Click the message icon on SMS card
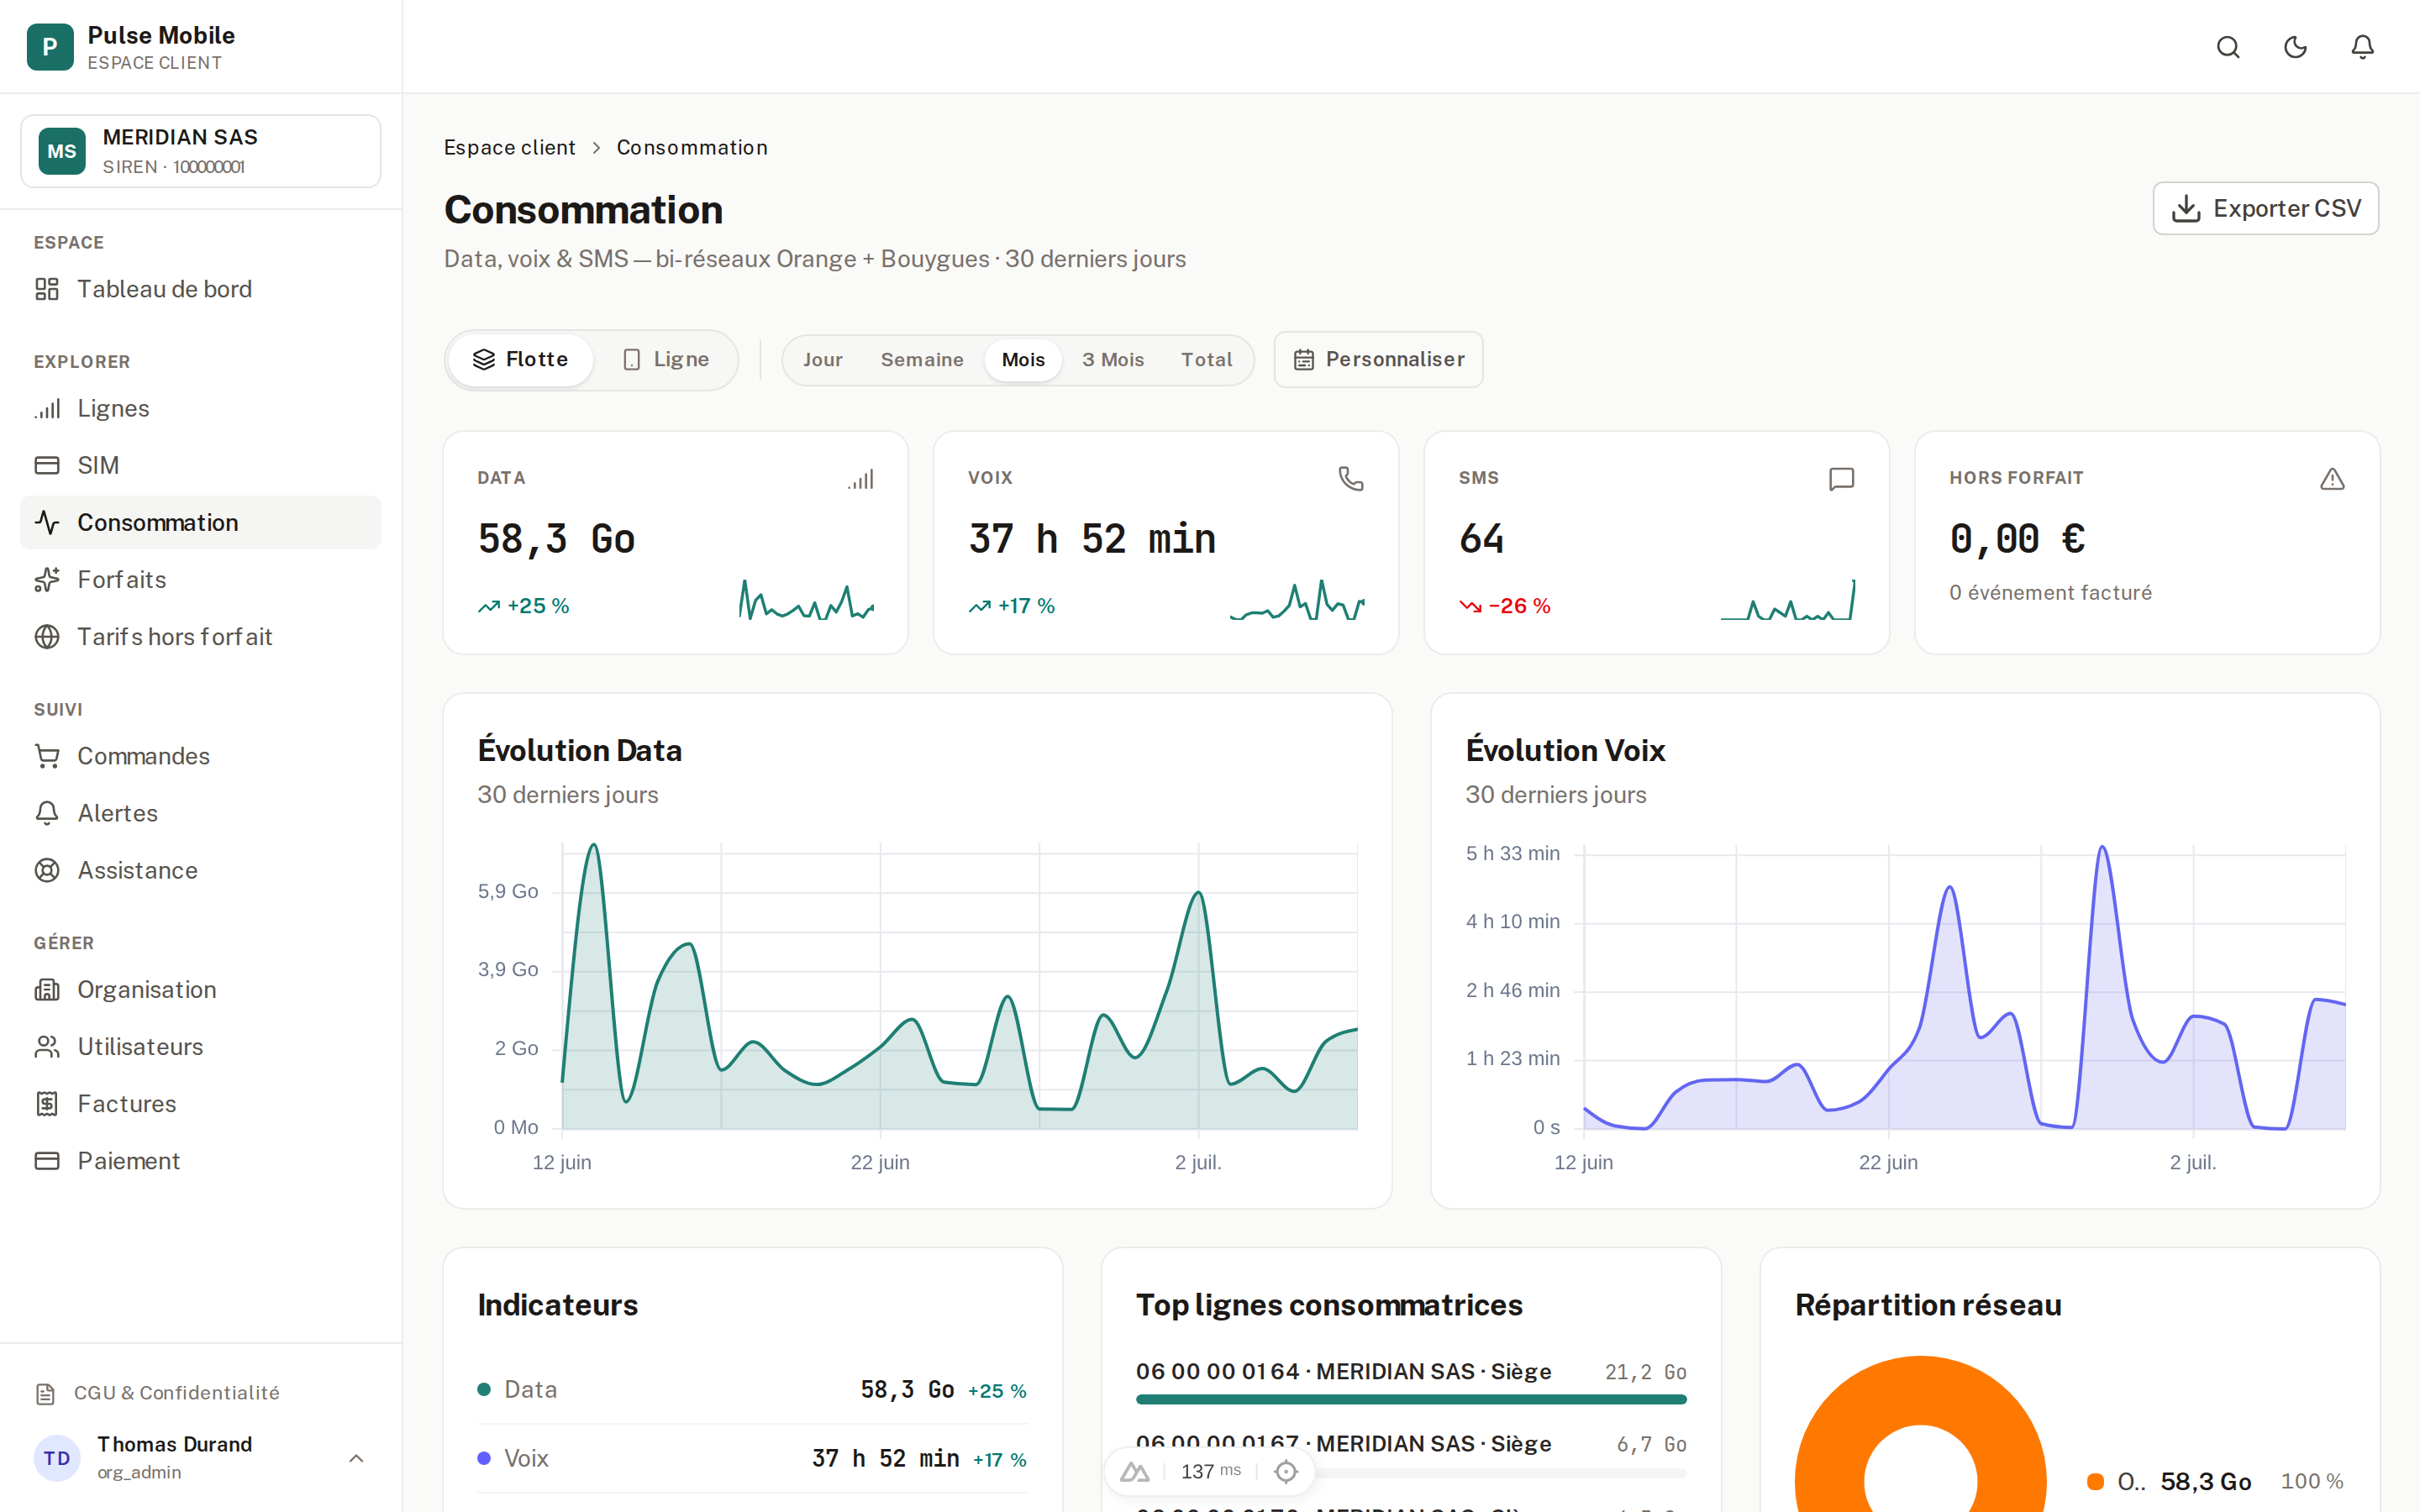Image resolution: width=2420 pixels, height=1512 pixels. coord(1841,479)
